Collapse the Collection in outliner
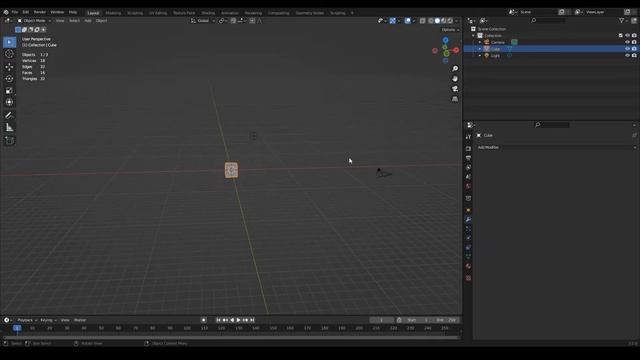Image resolution: width=640 pixels, height=360 pixels. 473,36
